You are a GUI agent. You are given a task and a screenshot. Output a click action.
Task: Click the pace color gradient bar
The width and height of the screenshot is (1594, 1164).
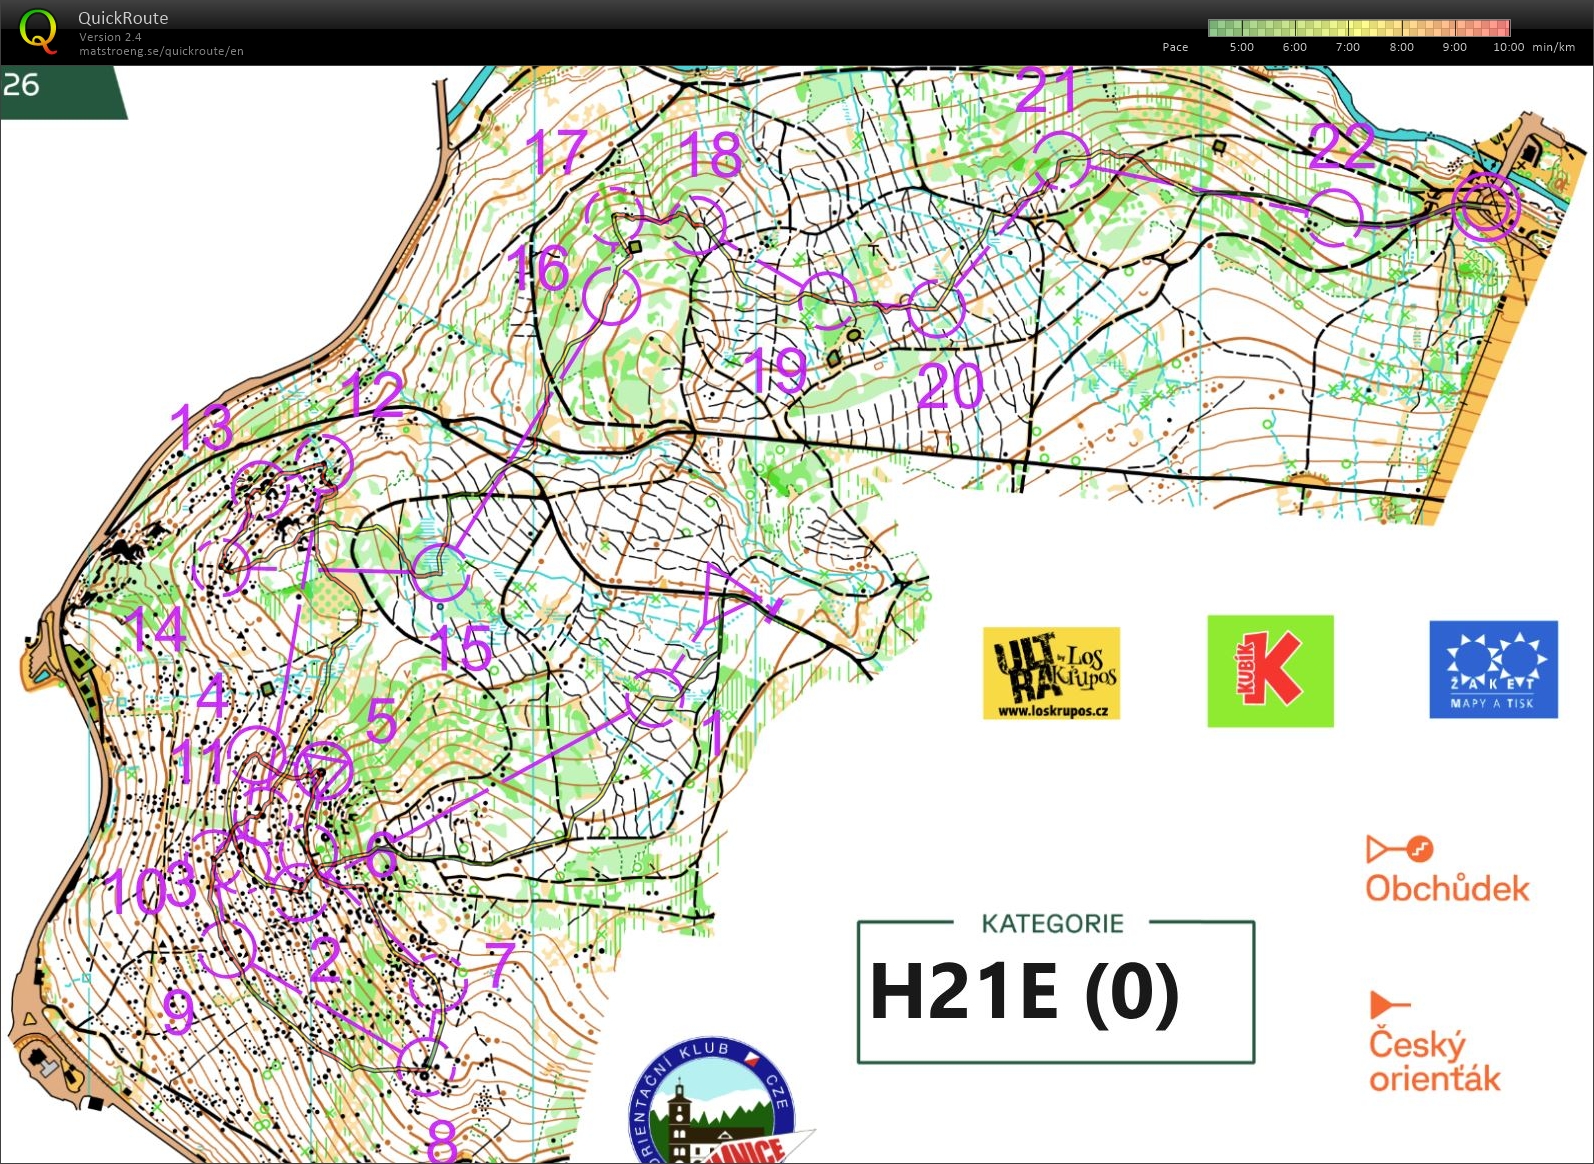tap(1359, 28)
